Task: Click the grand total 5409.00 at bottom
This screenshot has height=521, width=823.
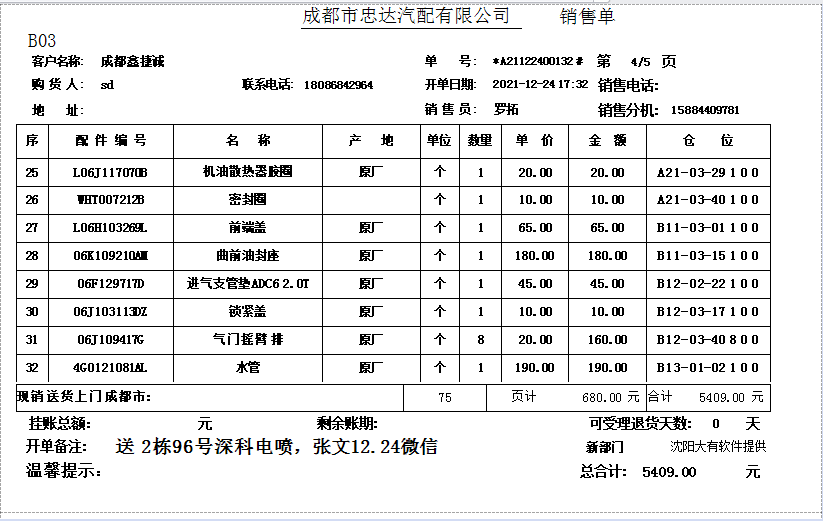Action: click(x=668, y=471)
